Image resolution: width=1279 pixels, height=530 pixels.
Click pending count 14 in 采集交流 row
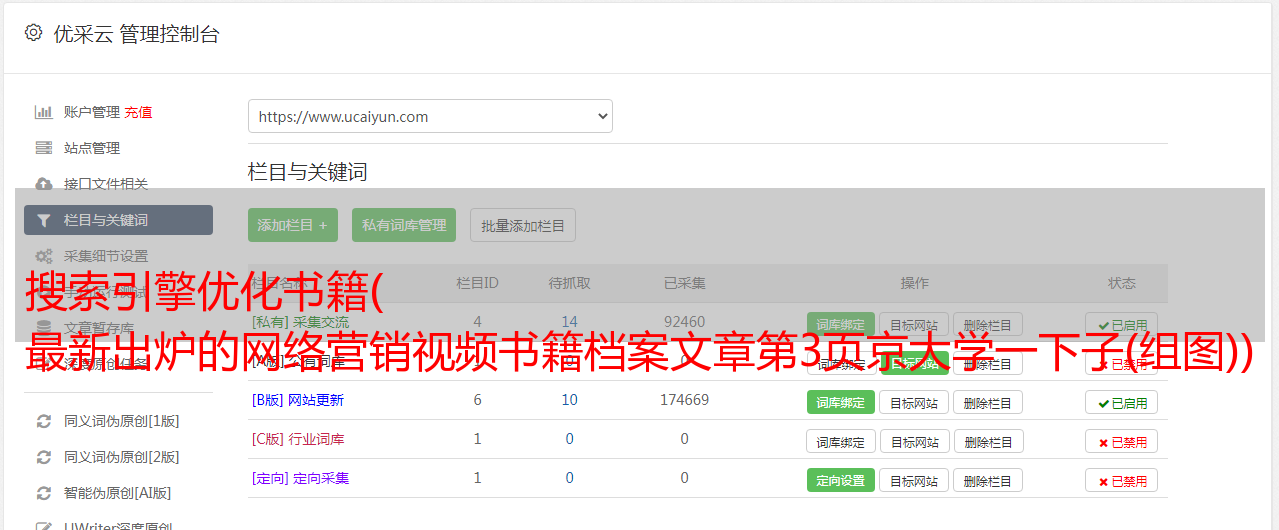(569, 322)
